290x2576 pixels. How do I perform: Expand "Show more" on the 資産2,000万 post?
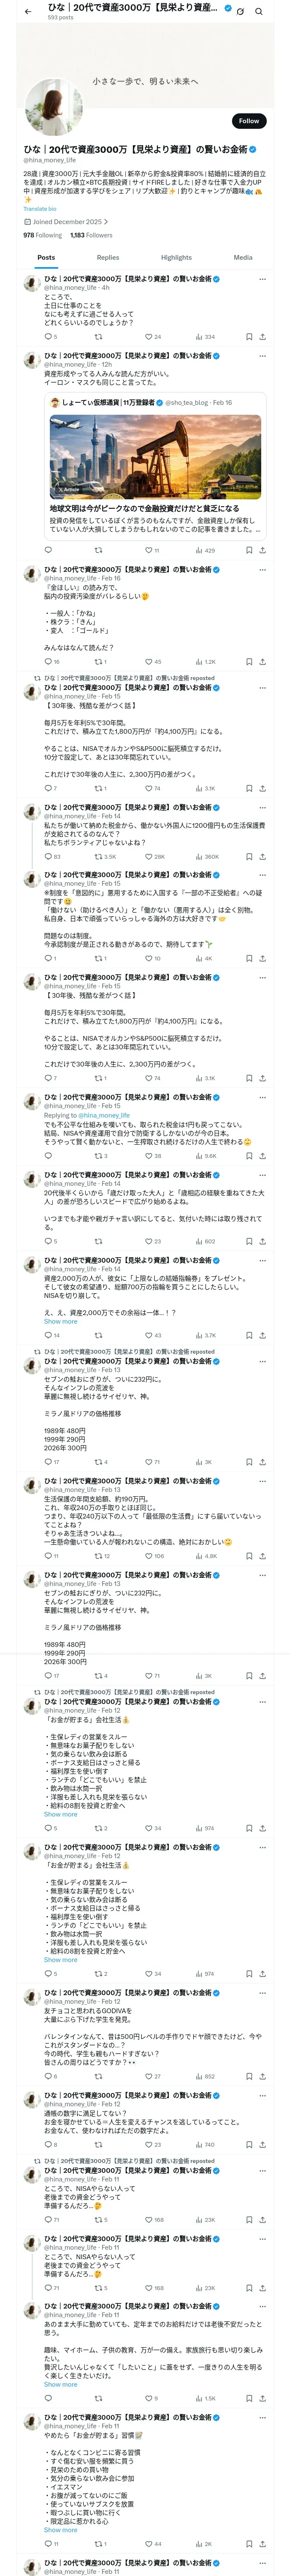click(60, 1322)
